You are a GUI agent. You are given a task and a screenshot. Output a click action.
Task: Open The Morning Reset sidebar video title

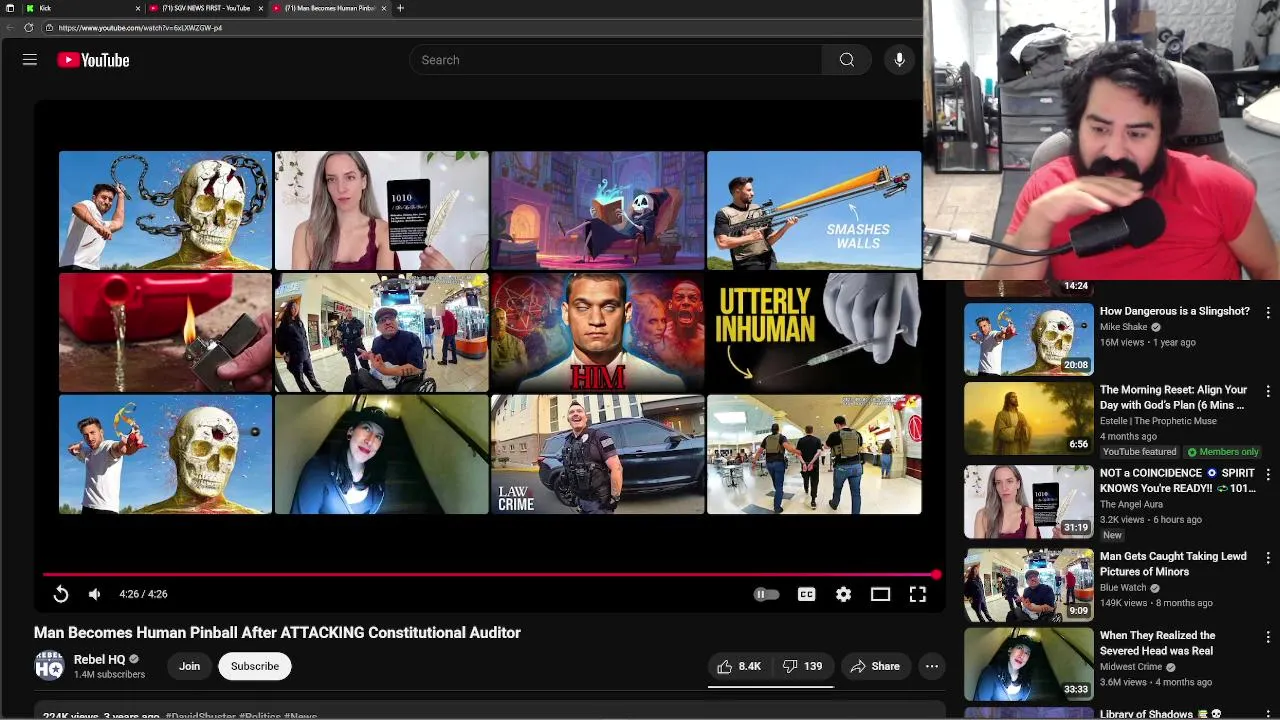[x=1174, y=398]
